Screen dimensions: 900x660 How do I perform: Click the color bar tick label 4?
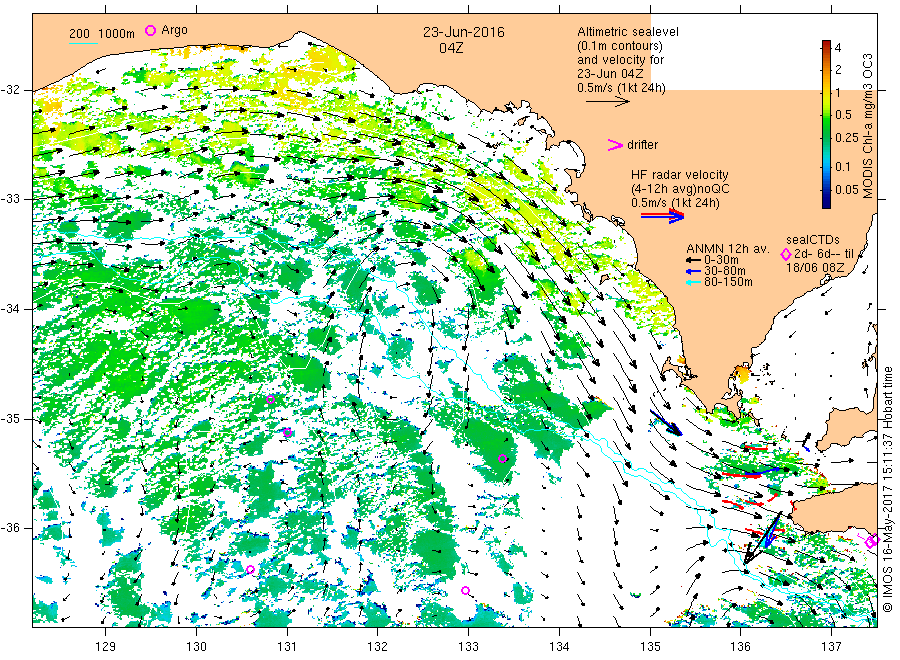pos(838,48)
